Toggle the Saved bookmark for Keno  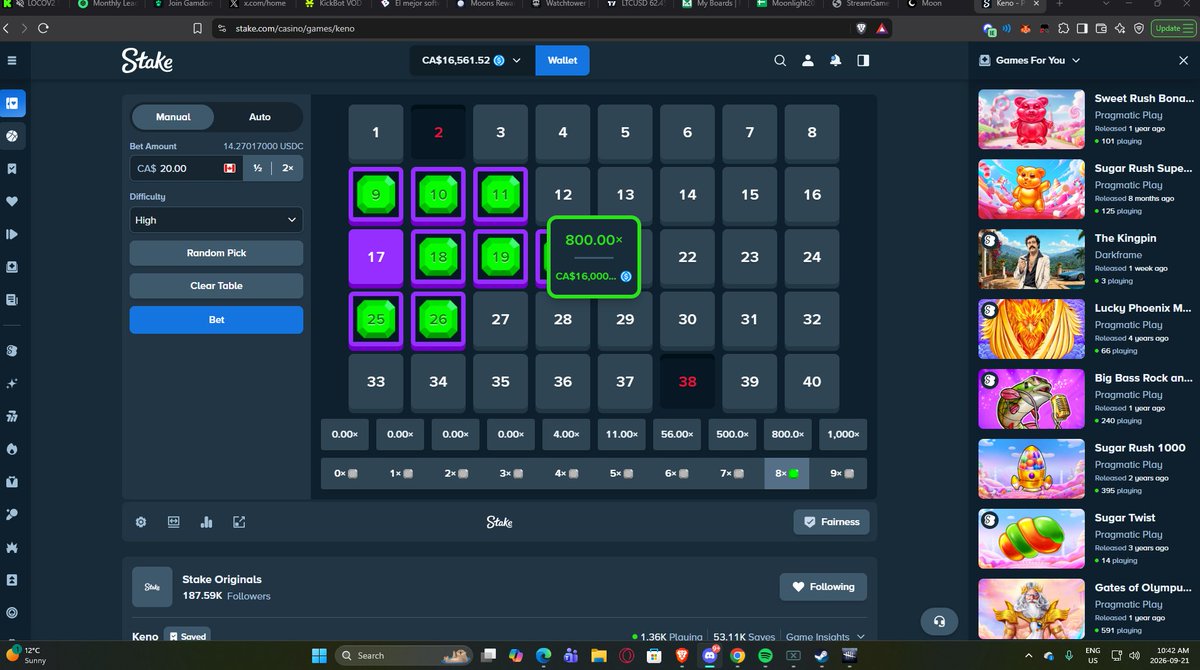point(186,636)
